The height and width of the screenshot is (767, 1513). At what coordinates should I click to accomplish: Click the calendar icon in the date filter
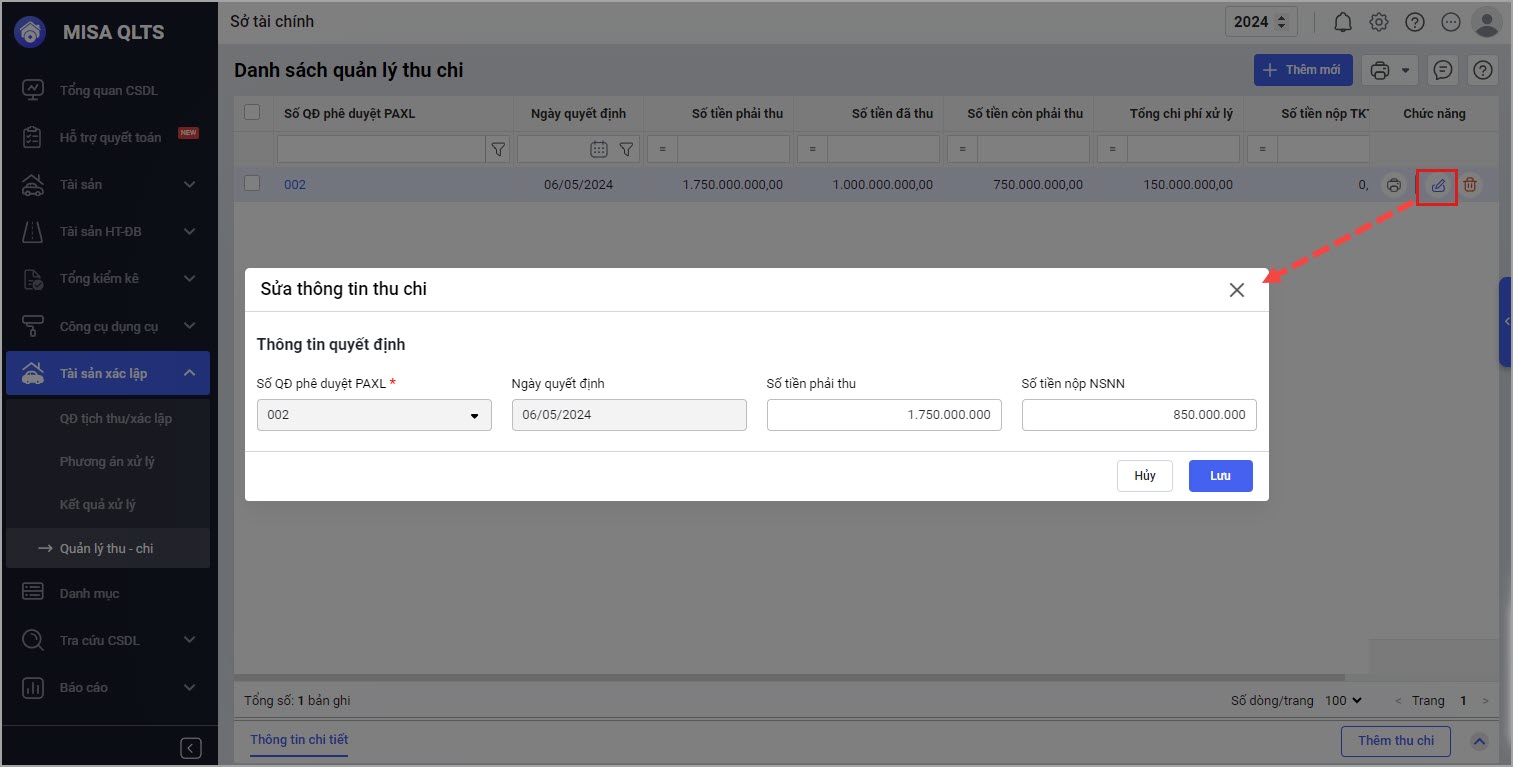599,150
